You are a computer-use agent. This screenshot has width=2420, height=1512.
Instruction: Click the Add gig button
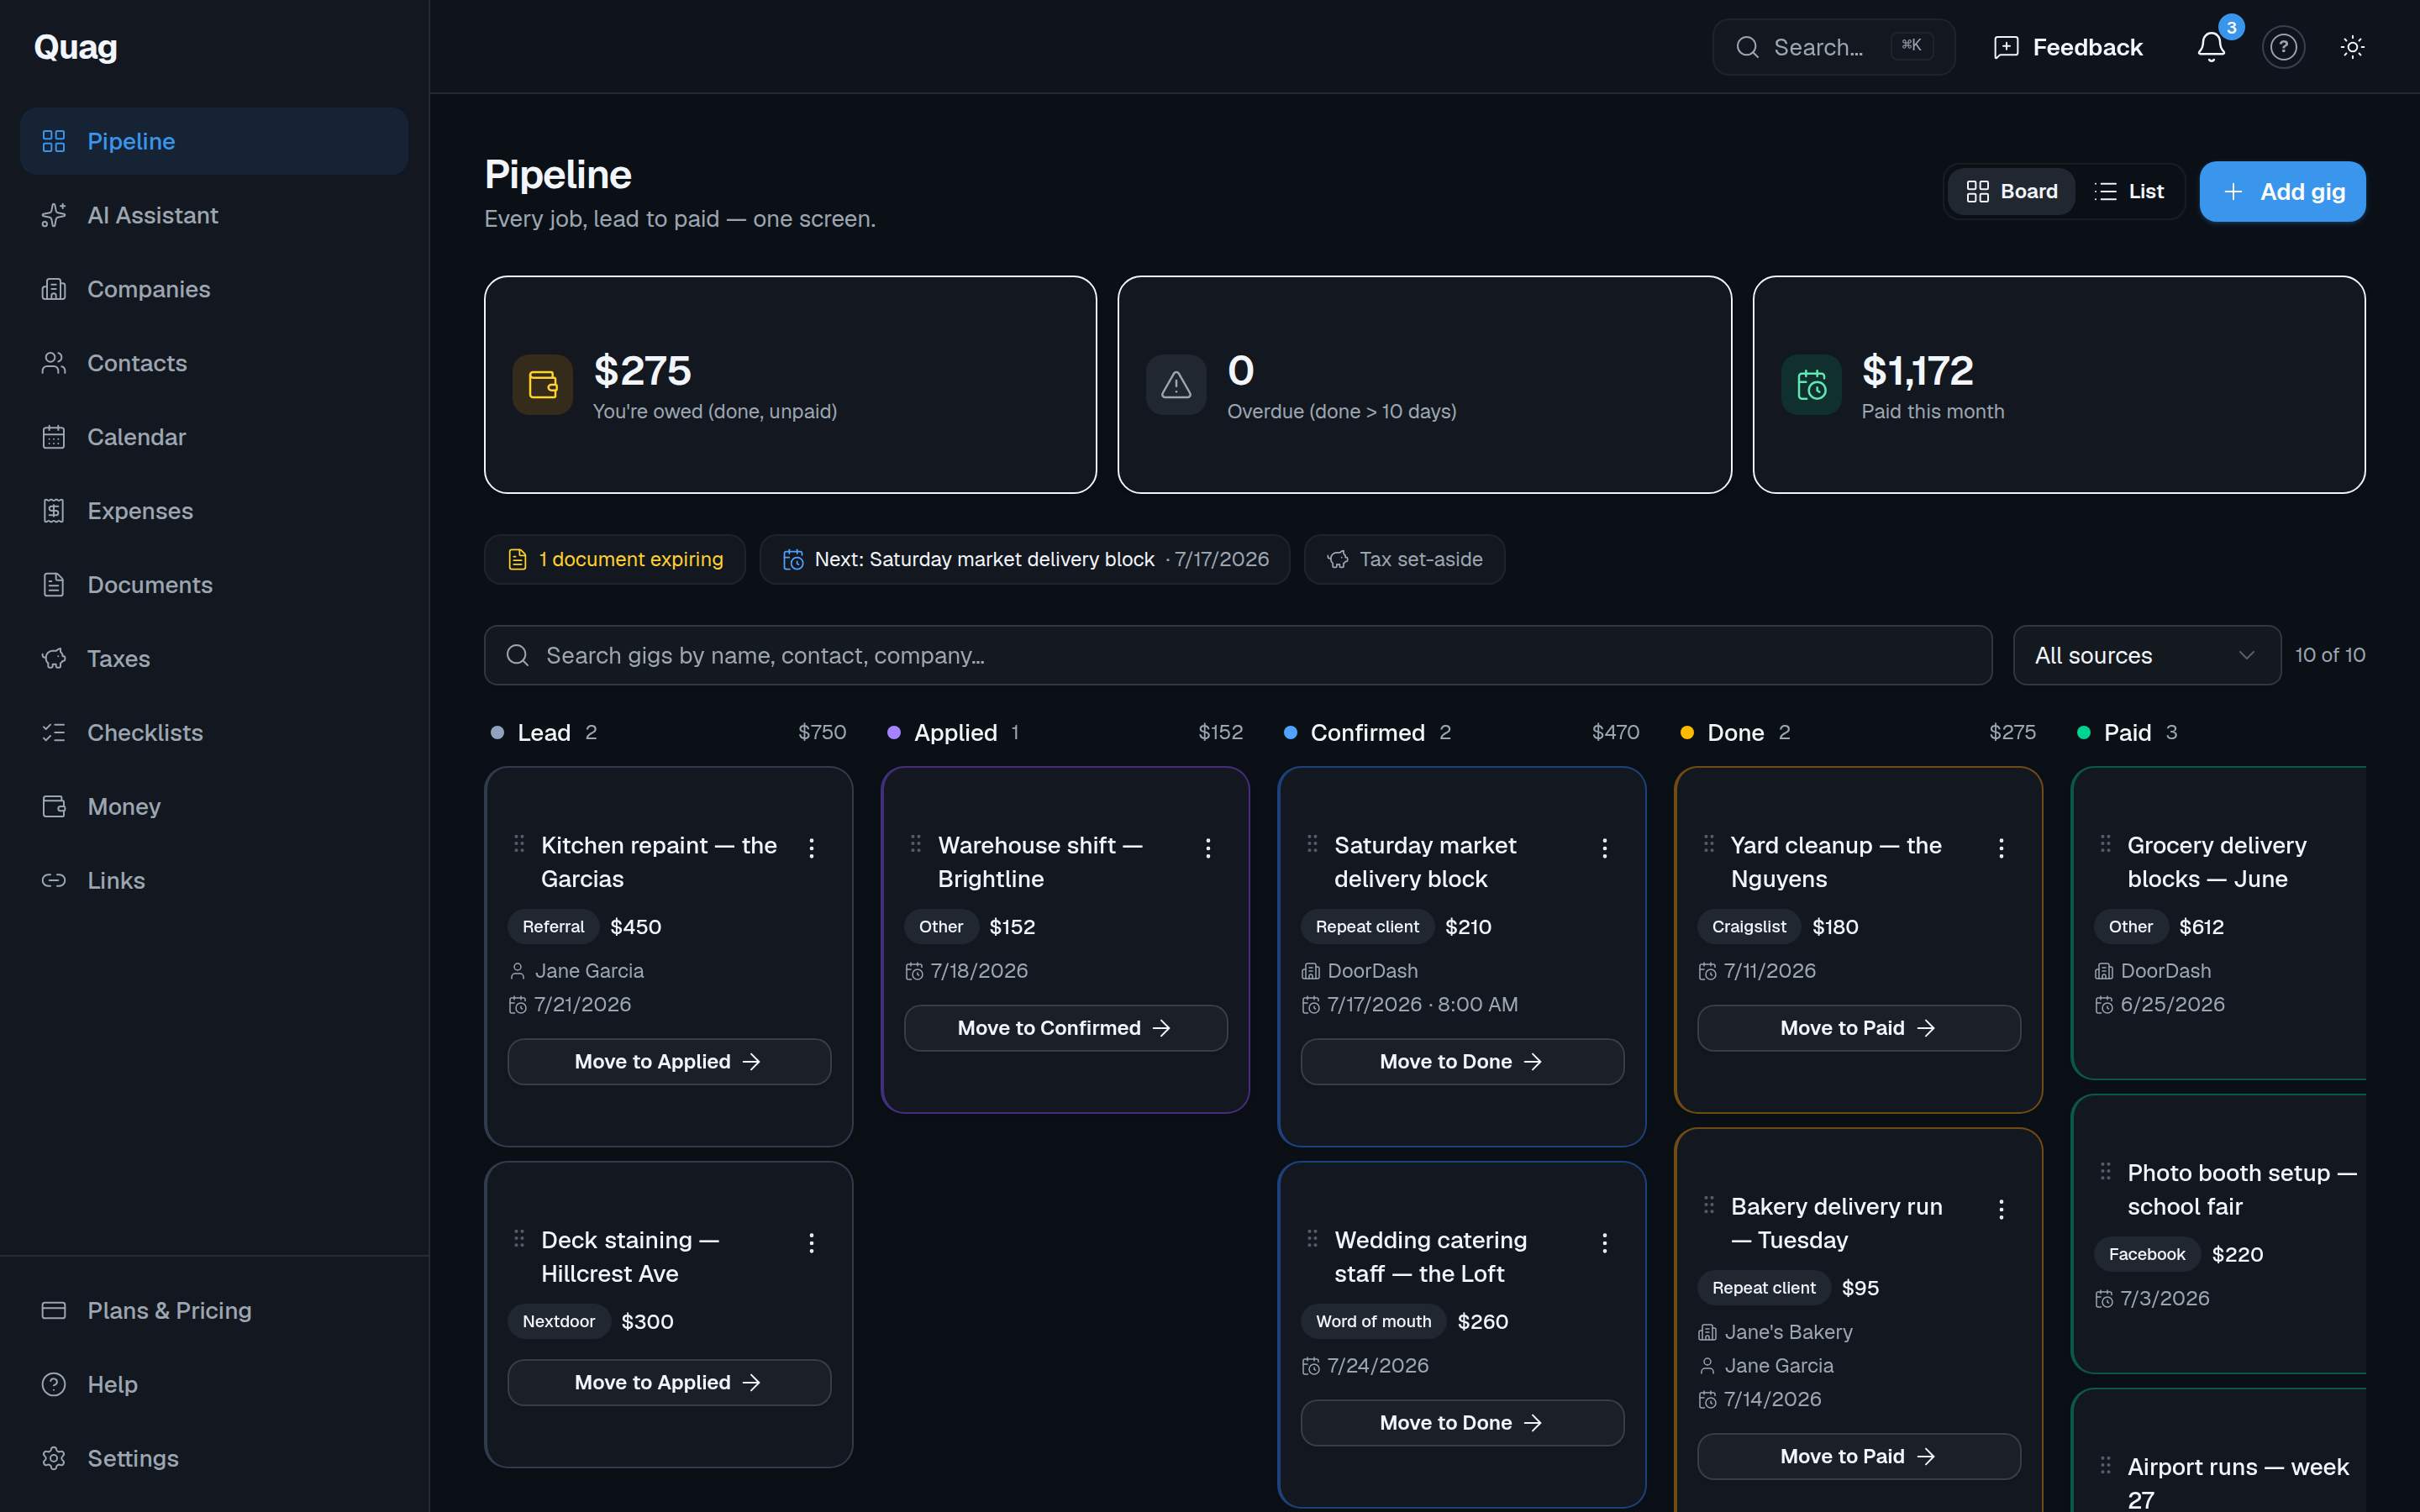pos(2282,191)
